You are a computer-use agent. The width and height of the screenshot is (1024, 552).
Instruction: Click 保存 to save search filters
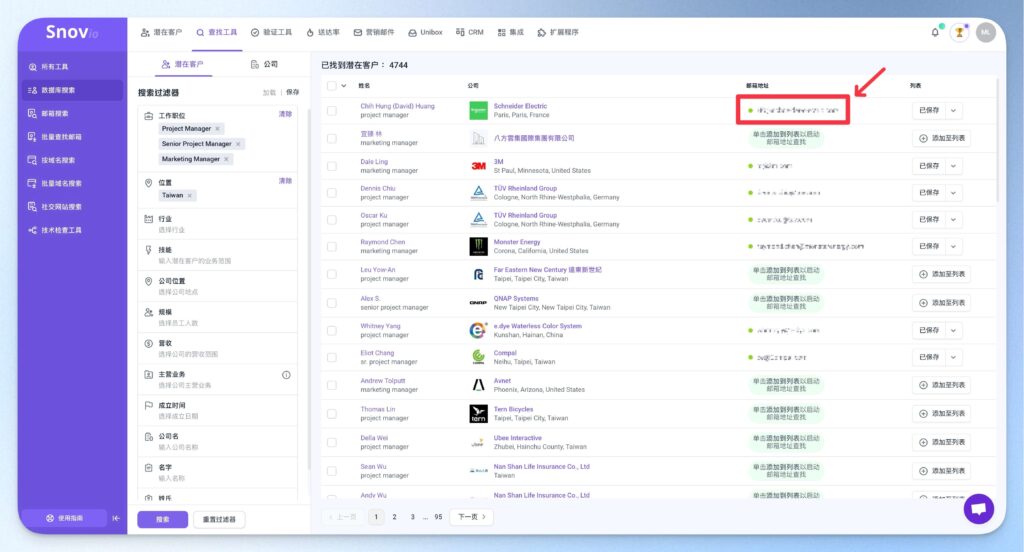pos(293,92)
